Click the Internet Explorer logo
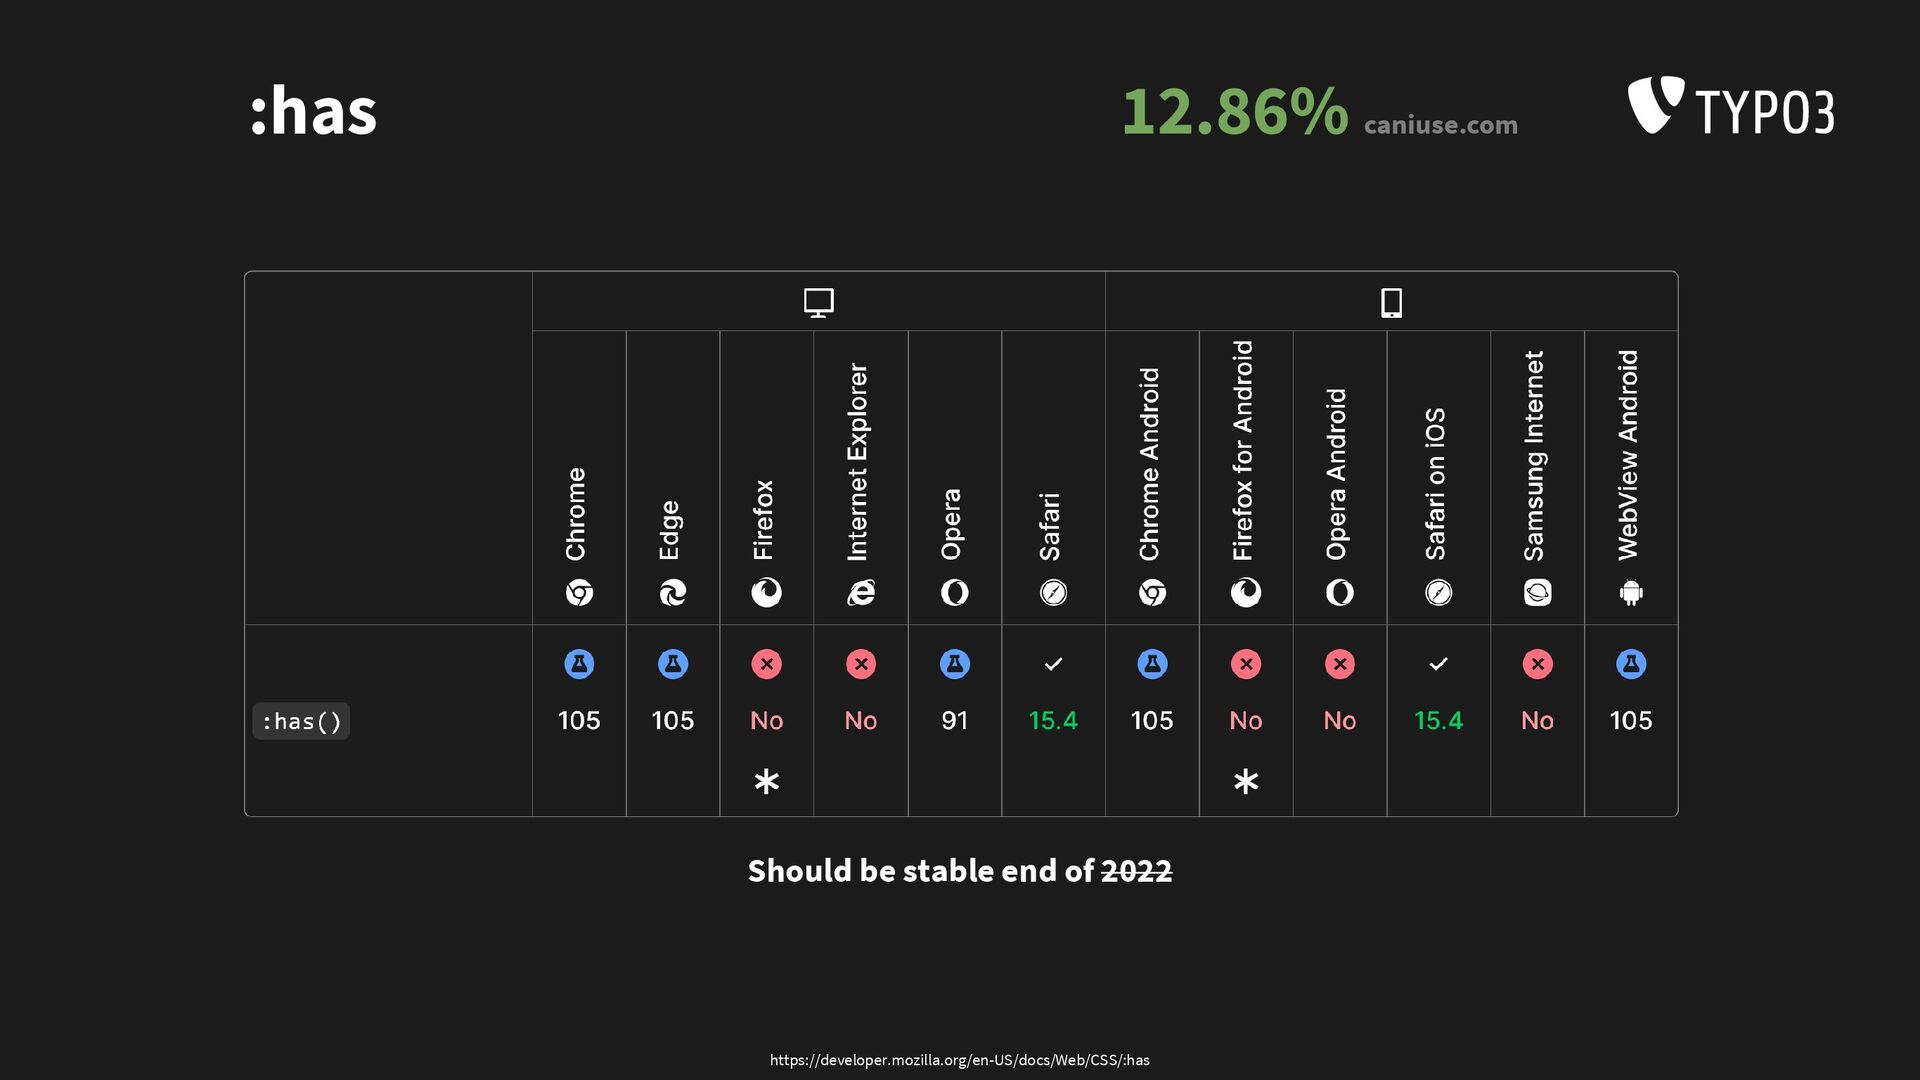This screenshot has height=1080, width=1920. pos(860,593)
